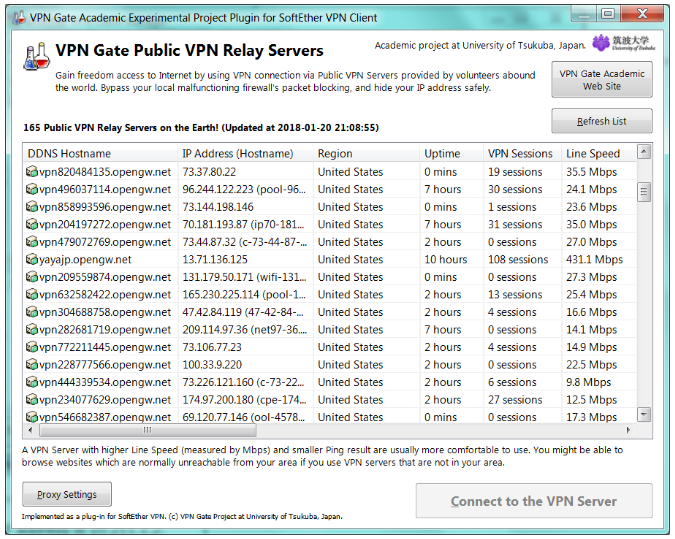Click server icon beside vpn772211445.opengw.net

(32, 347)
